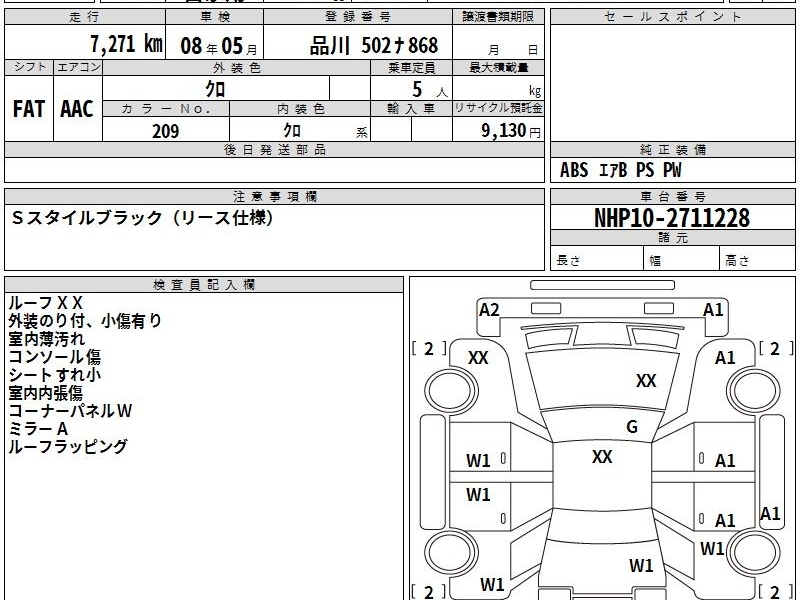
Task: Click the 08年05月 inspection expiry date
Action: [219, 46]
